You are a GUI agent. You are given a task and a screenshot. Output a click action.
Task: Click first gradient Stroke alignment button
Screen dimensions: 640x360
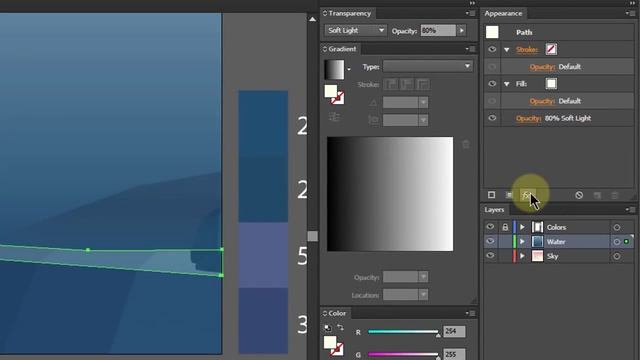(x=391, y=84)
